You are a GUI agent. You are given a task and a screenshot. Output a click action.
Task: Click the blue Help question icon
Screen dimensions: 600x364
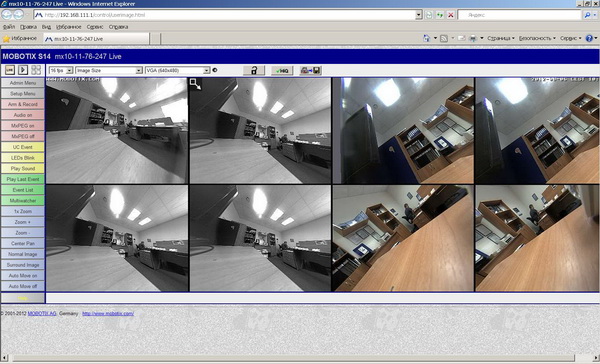coord(589,38)
